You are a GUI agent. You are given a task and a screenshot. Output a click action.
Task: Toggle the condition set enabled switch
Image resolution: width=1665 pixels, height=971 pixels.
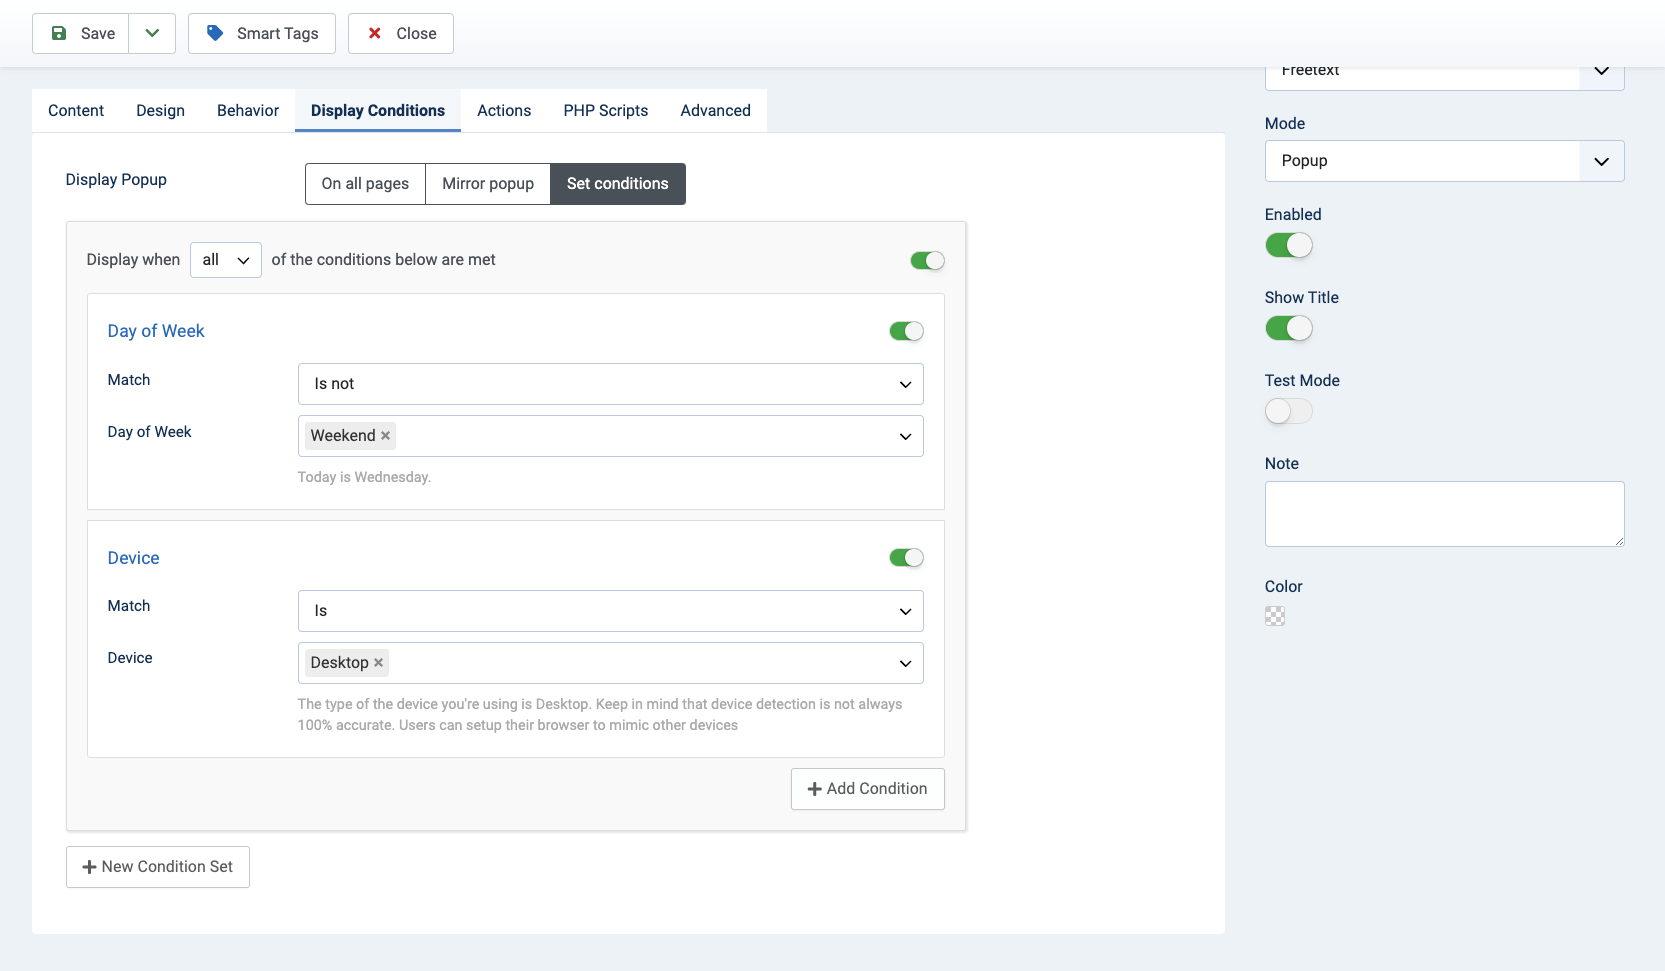click(x=927, y=260)
